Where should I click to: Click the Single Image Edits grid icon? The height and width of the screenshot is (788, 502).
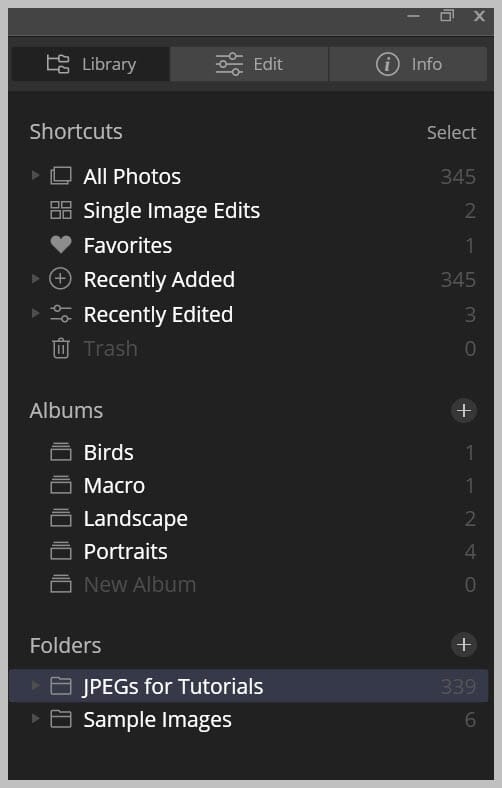[x=61, y=210]
